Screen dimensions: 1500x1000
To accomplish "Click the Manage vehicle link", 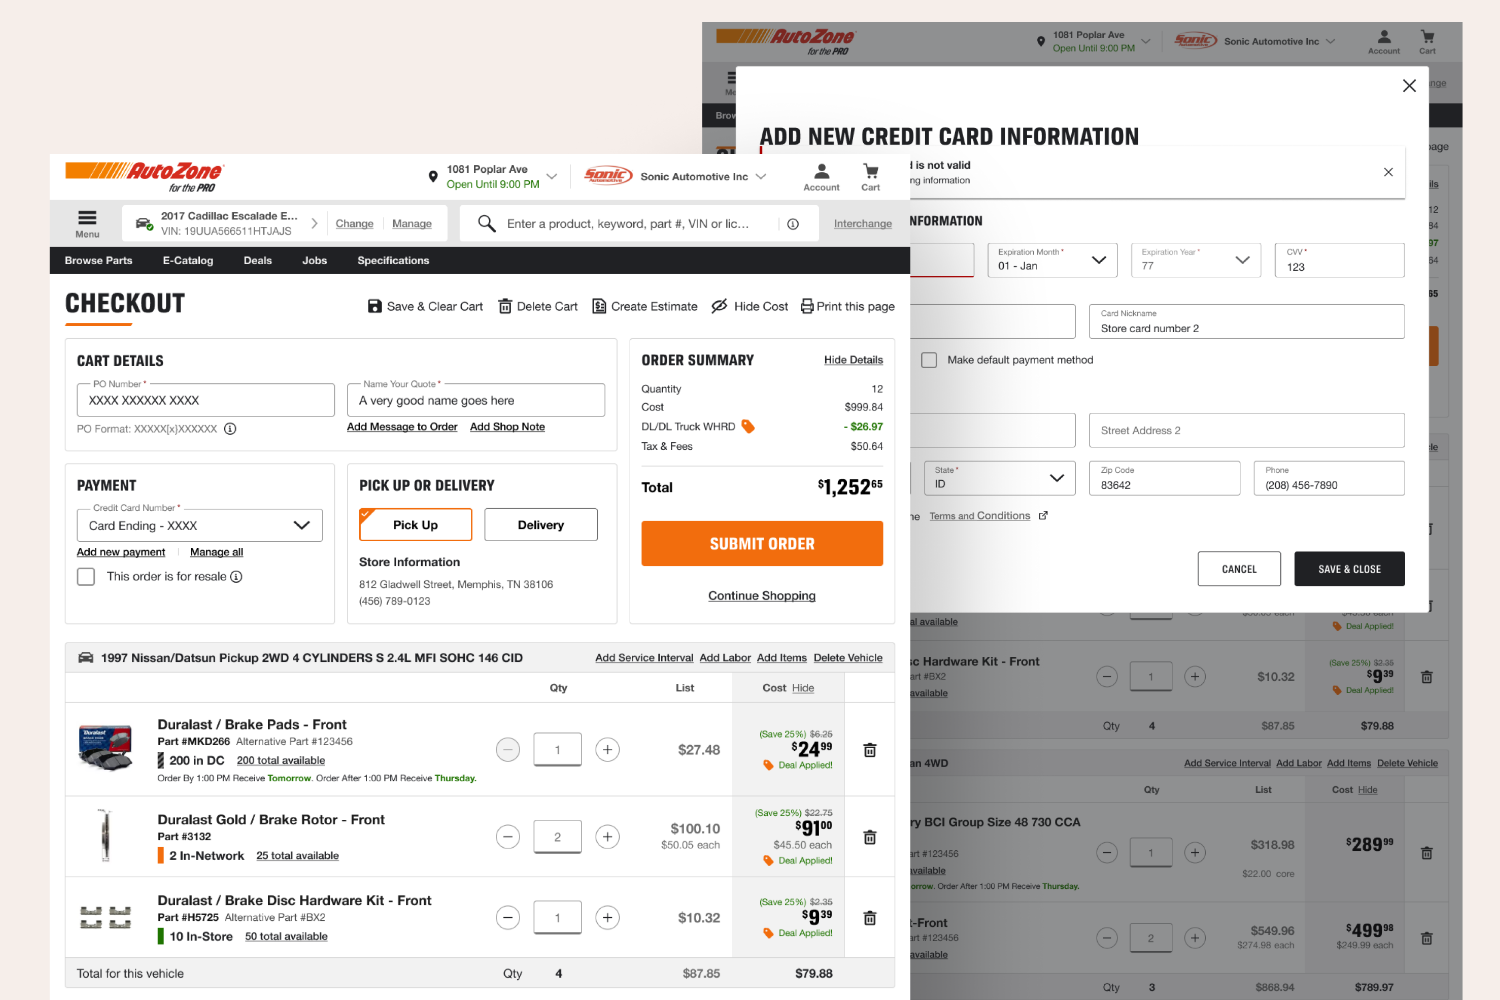I will [x=412, y=224].
